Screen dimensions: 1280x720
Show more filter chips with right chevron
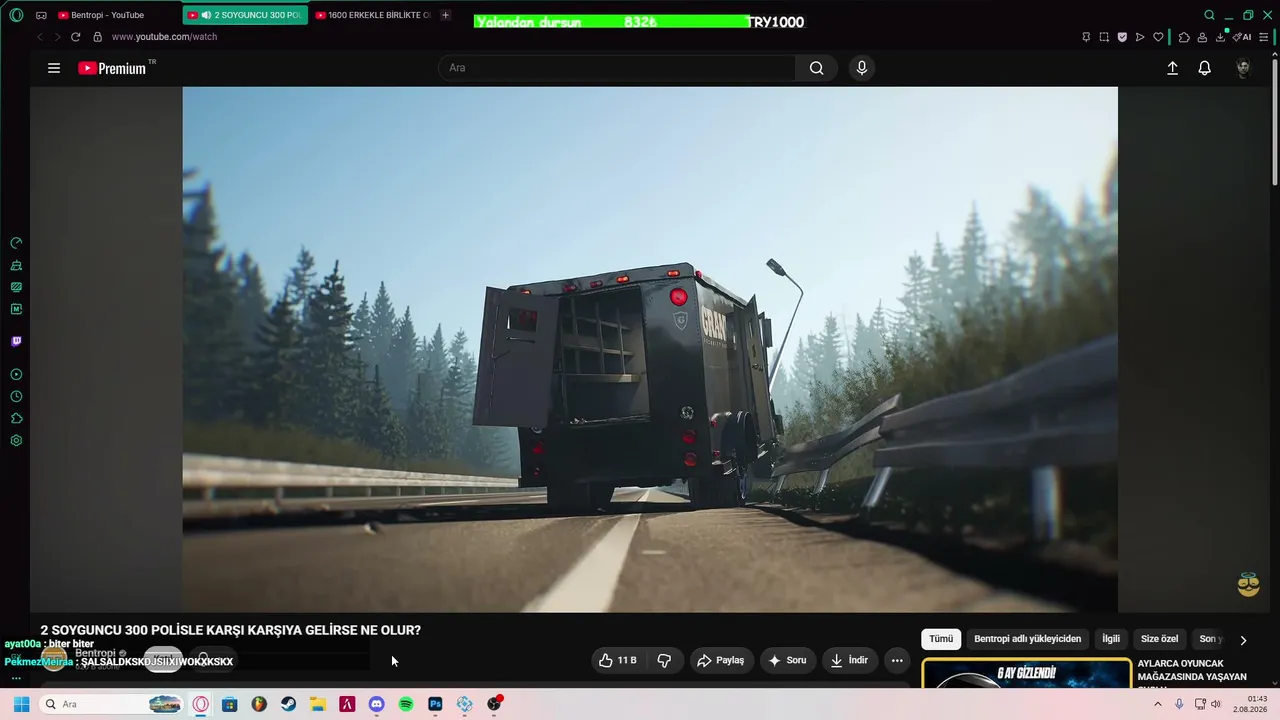(x=1243, y=640)
